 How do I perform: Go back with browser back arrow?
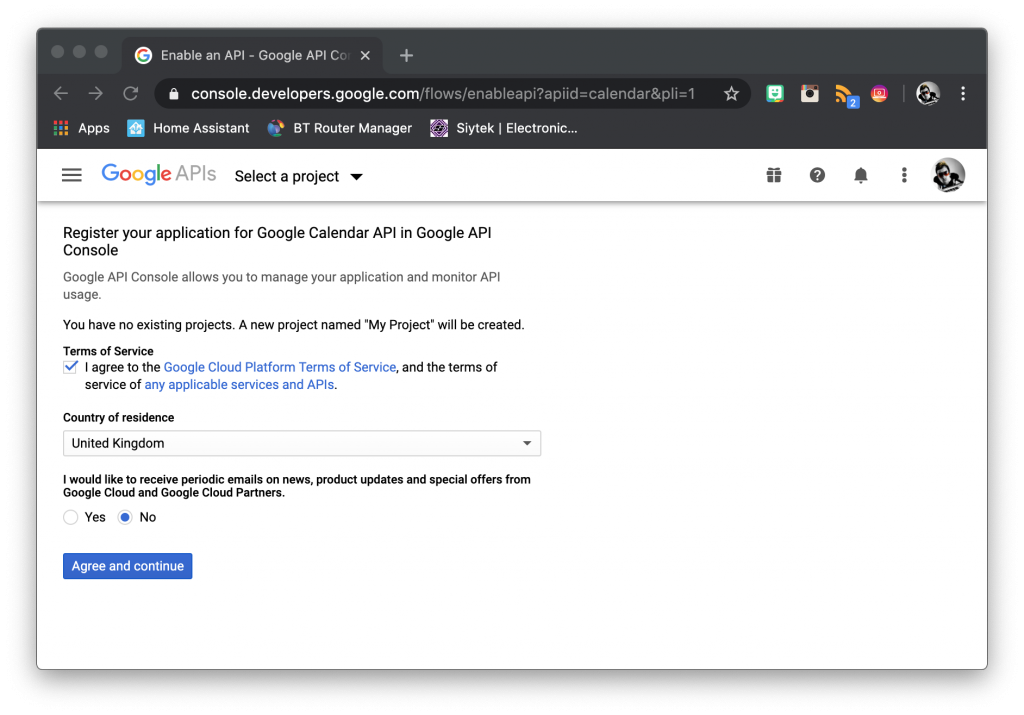[61, 93]
